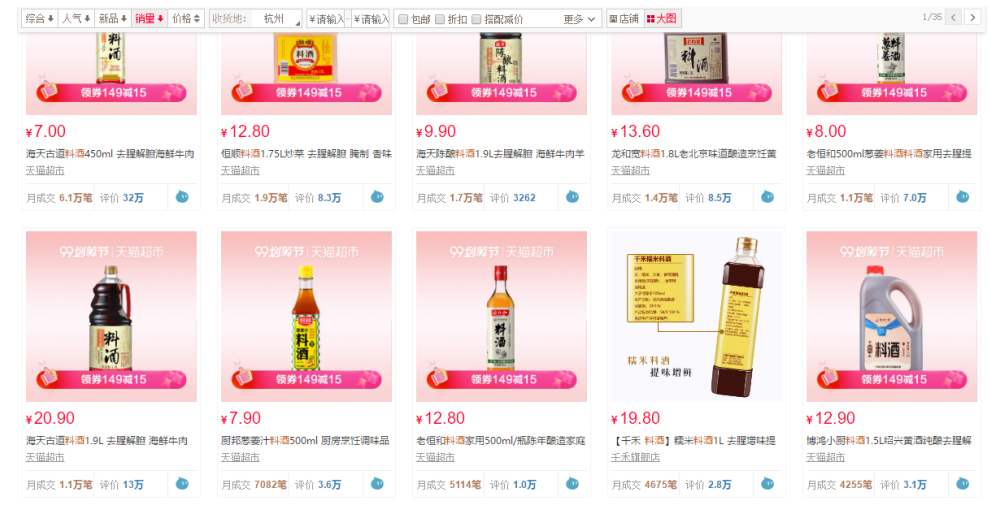990x520 pixels.
Task: Go to previous results page arrow
Action: pos(953,18)
